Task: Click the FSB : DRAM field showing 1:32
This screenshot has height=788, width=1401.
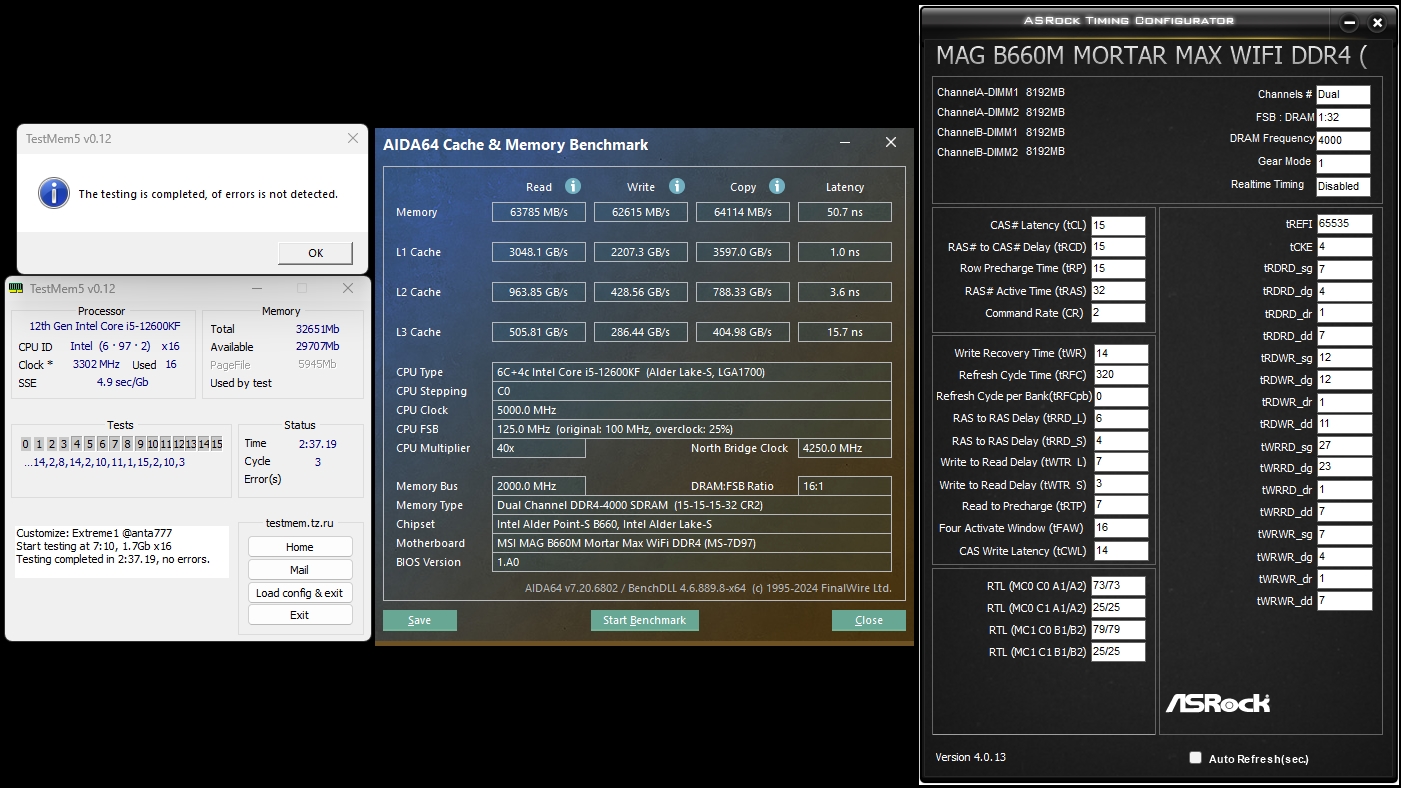Action: [1343, 118]
